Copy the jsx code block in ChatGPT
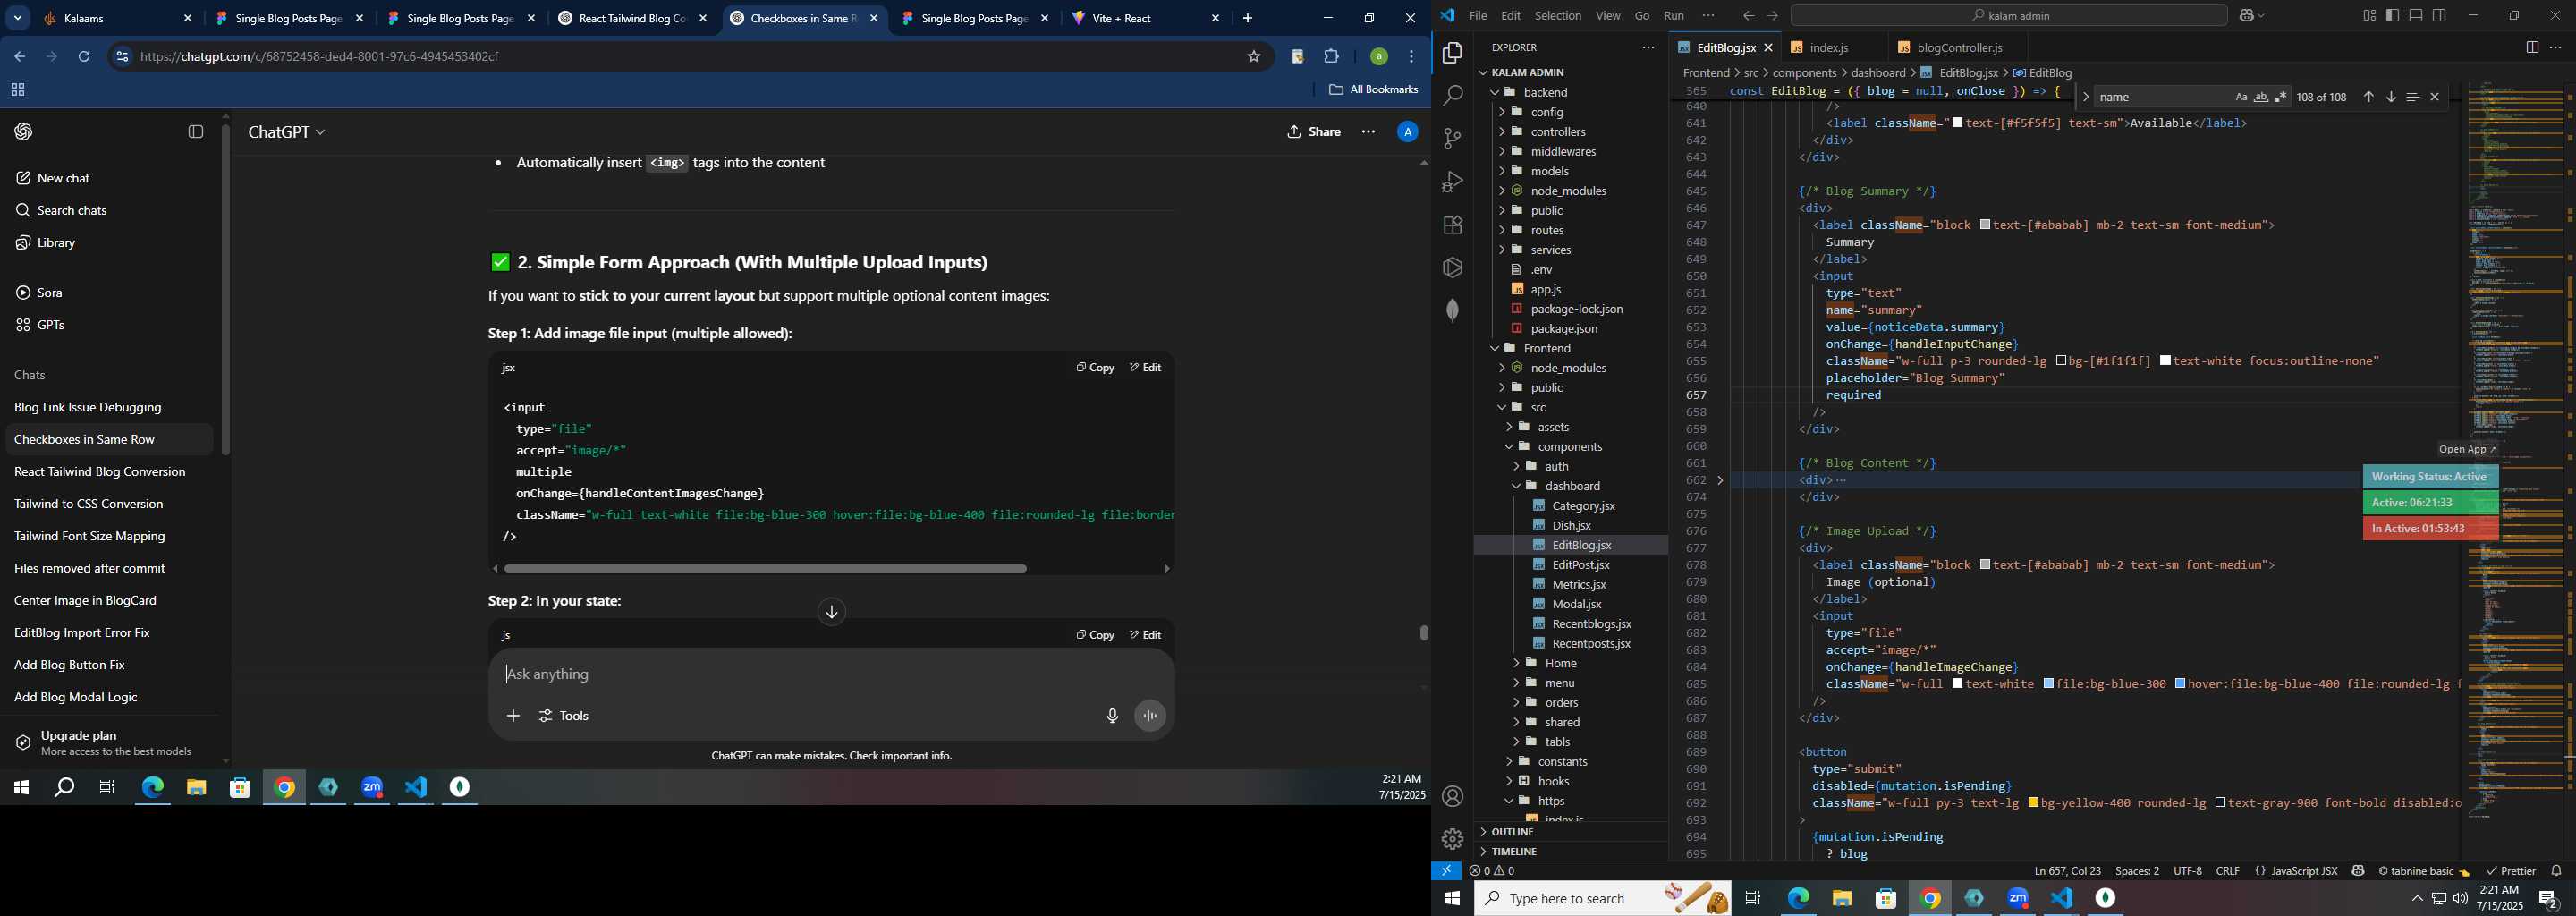This screenshot has height=916, width=2576. 1095,368
